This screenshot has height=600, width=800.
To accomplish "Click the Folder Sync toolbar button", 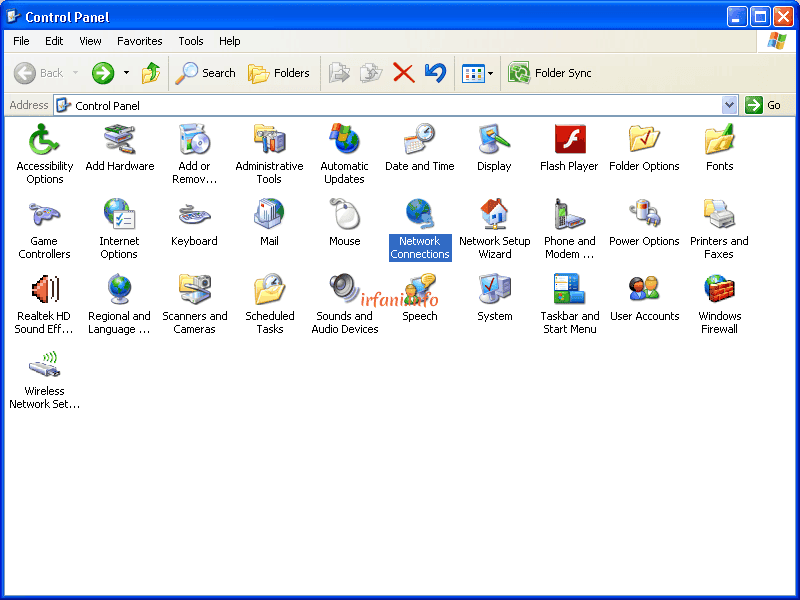I will (550, 73).
